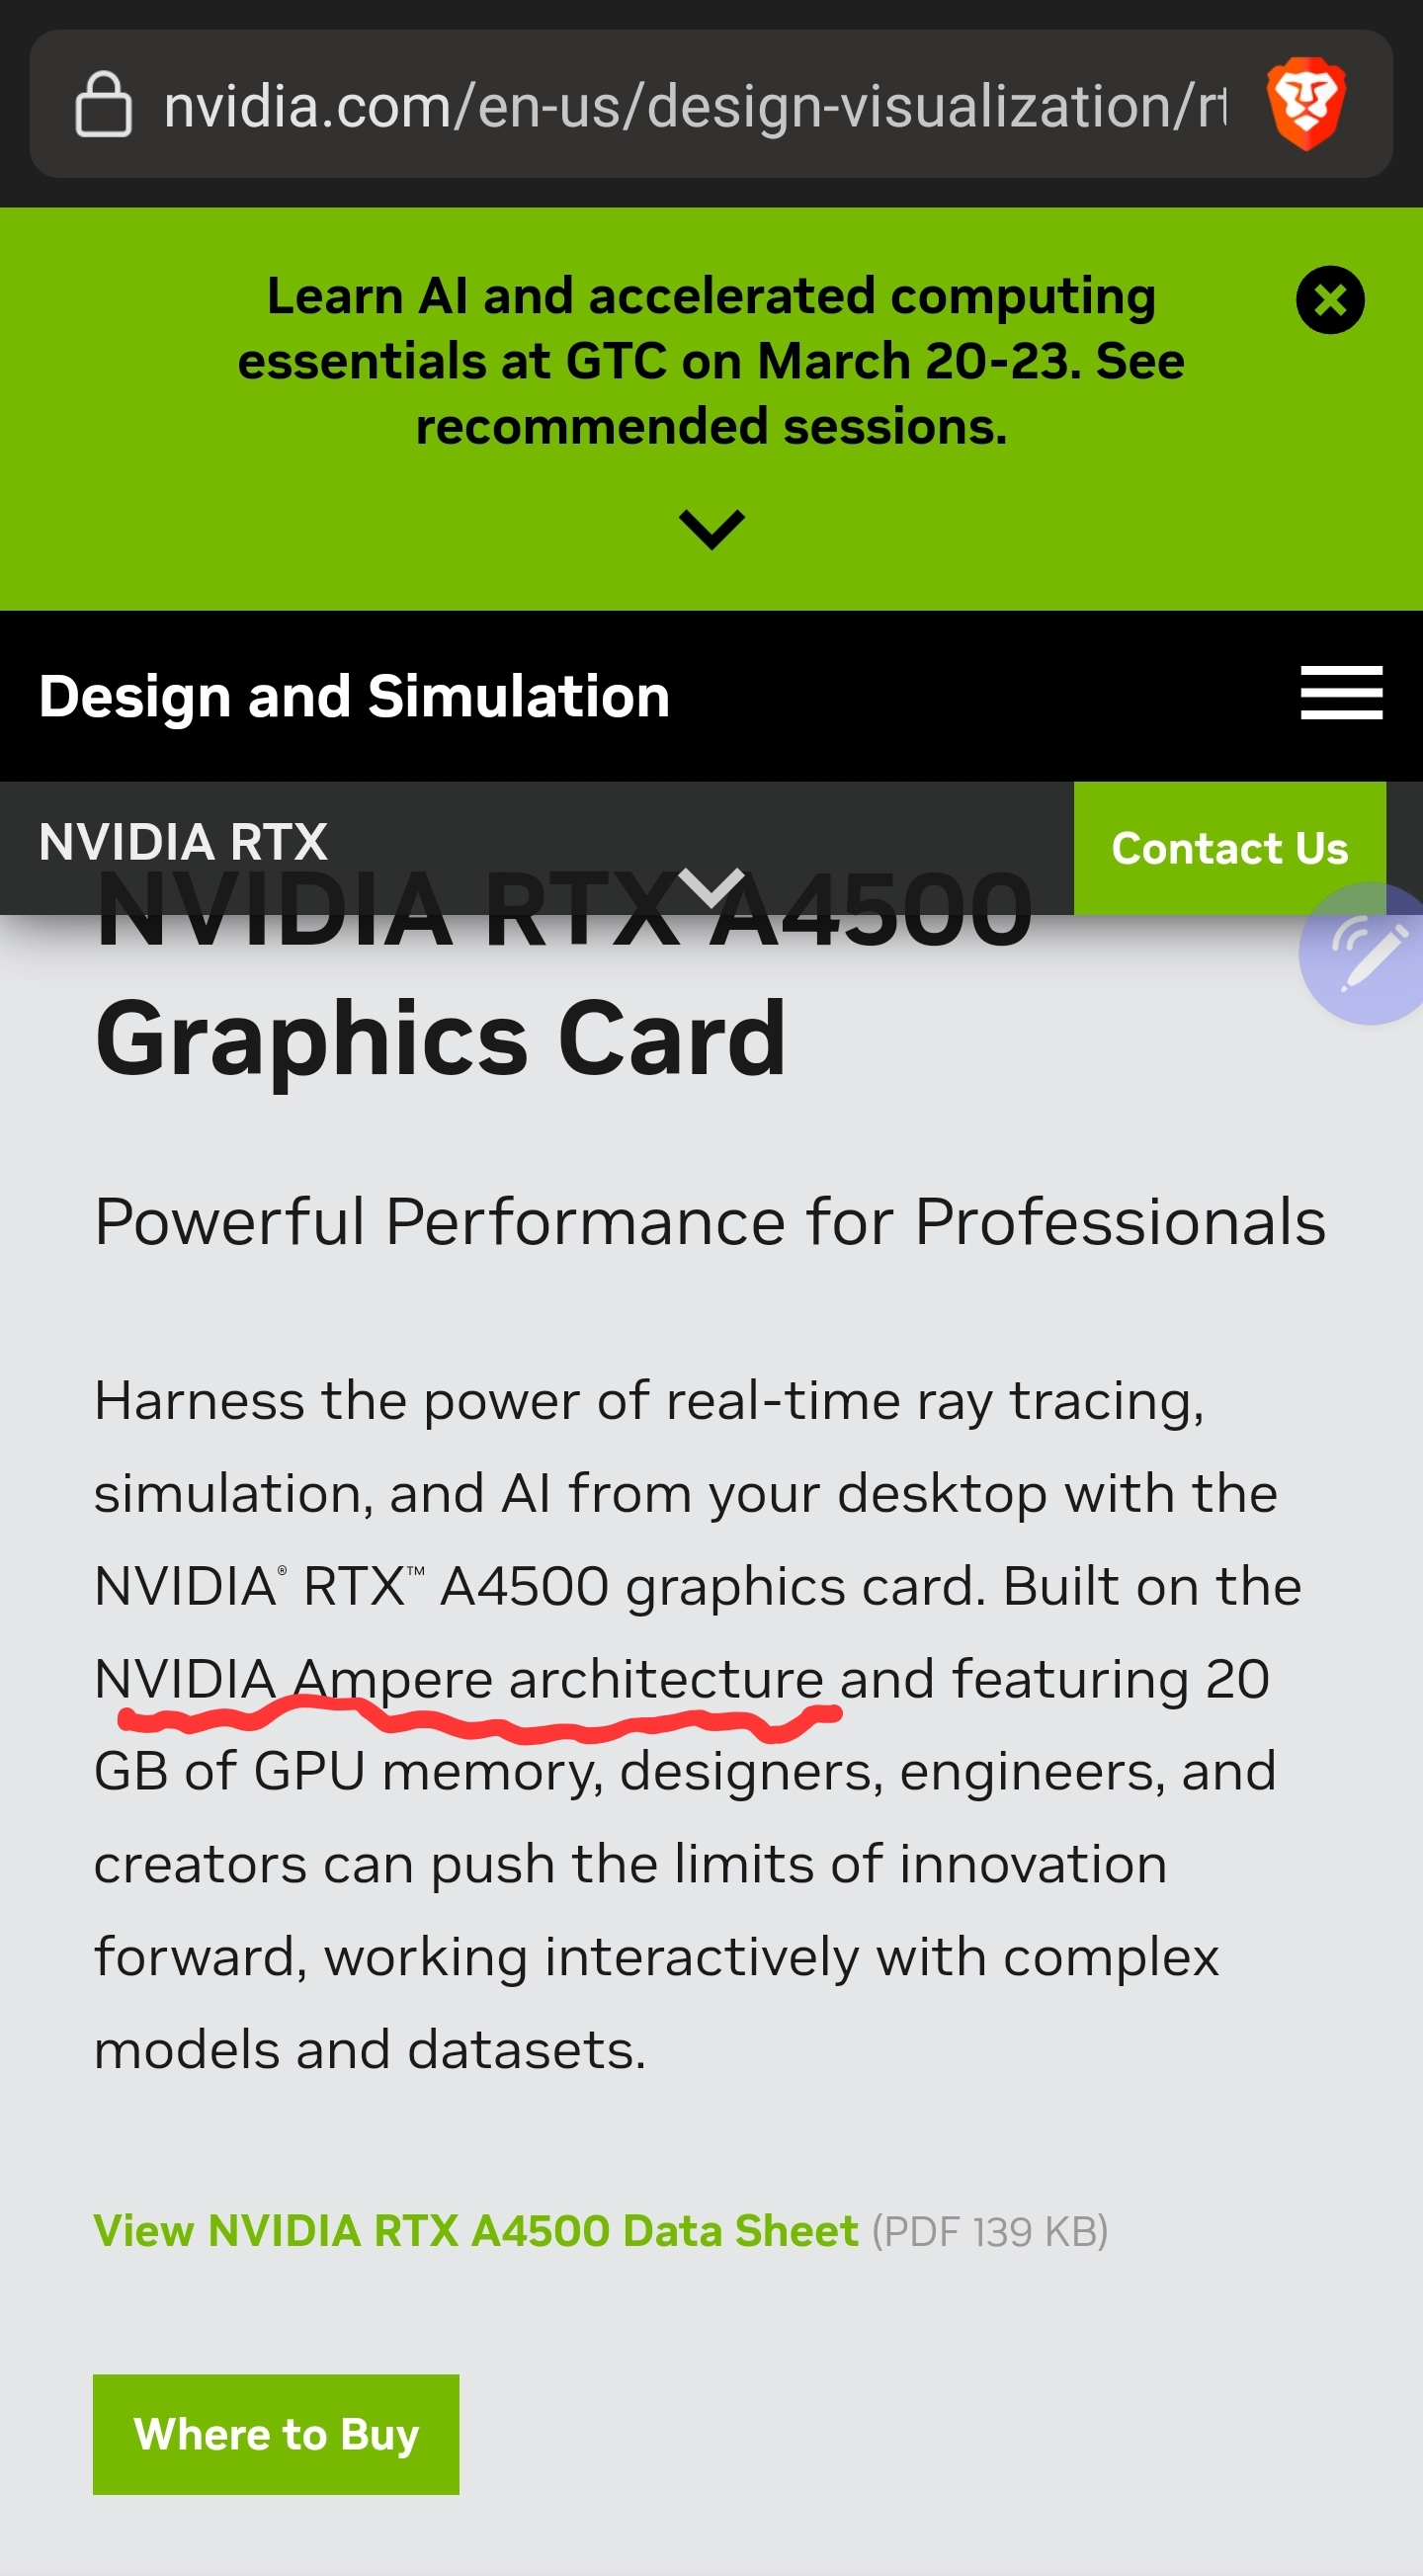
Task: Open the NVIDIA RTX A4500 Data Sheet link
Action: 474,2230
